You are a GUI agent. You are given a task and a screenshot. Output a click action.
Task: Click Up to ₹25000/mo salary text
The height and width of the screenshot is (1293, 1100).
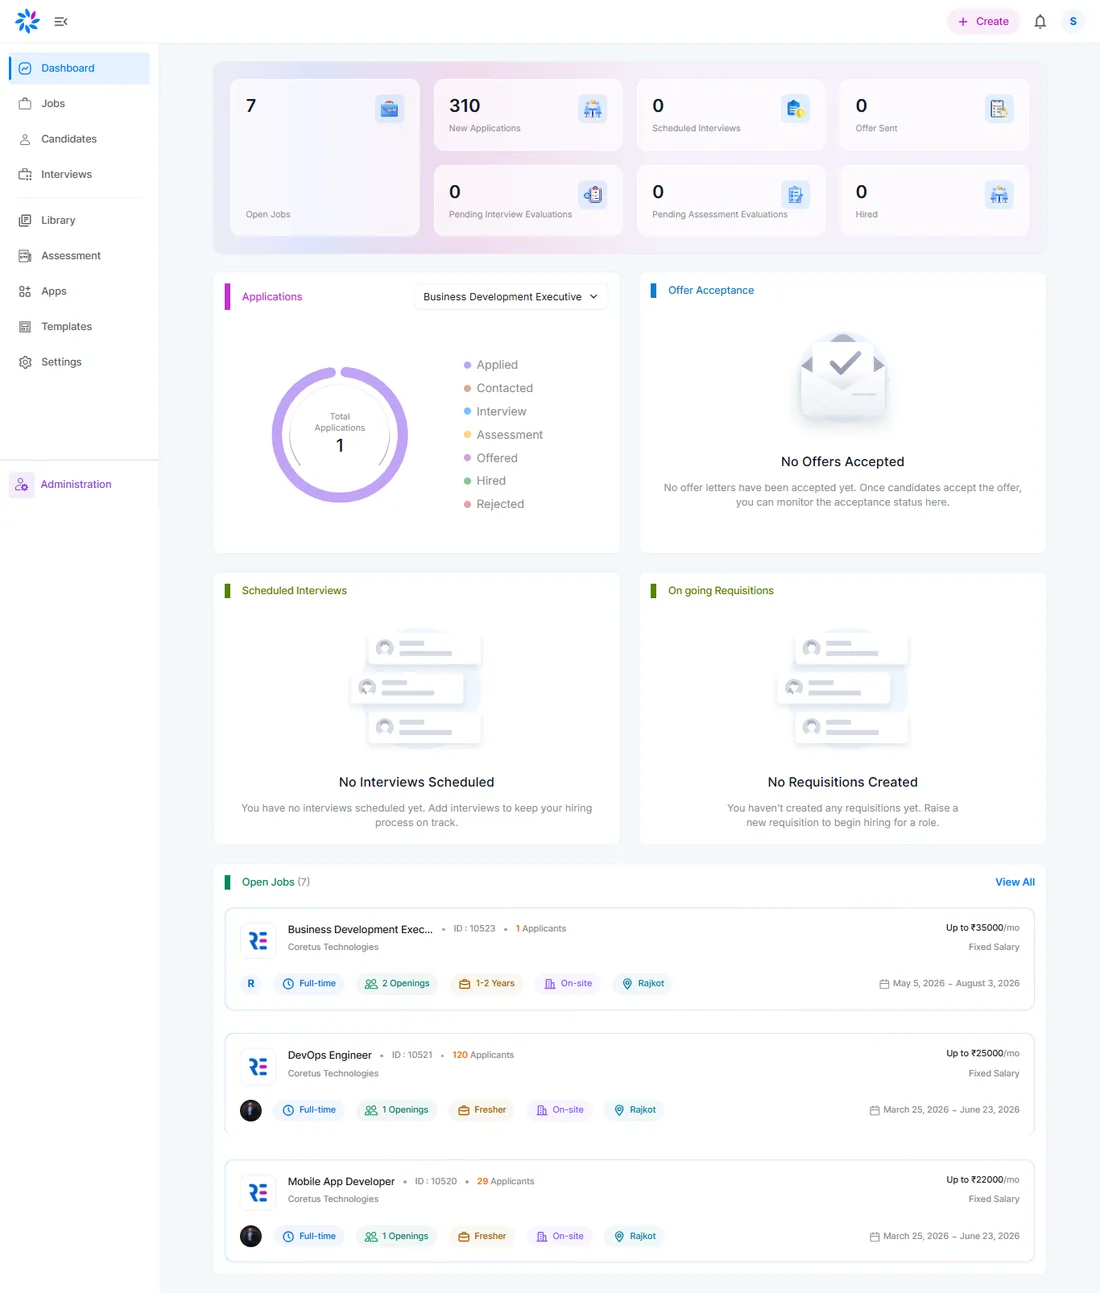[x=983, y=1053]
